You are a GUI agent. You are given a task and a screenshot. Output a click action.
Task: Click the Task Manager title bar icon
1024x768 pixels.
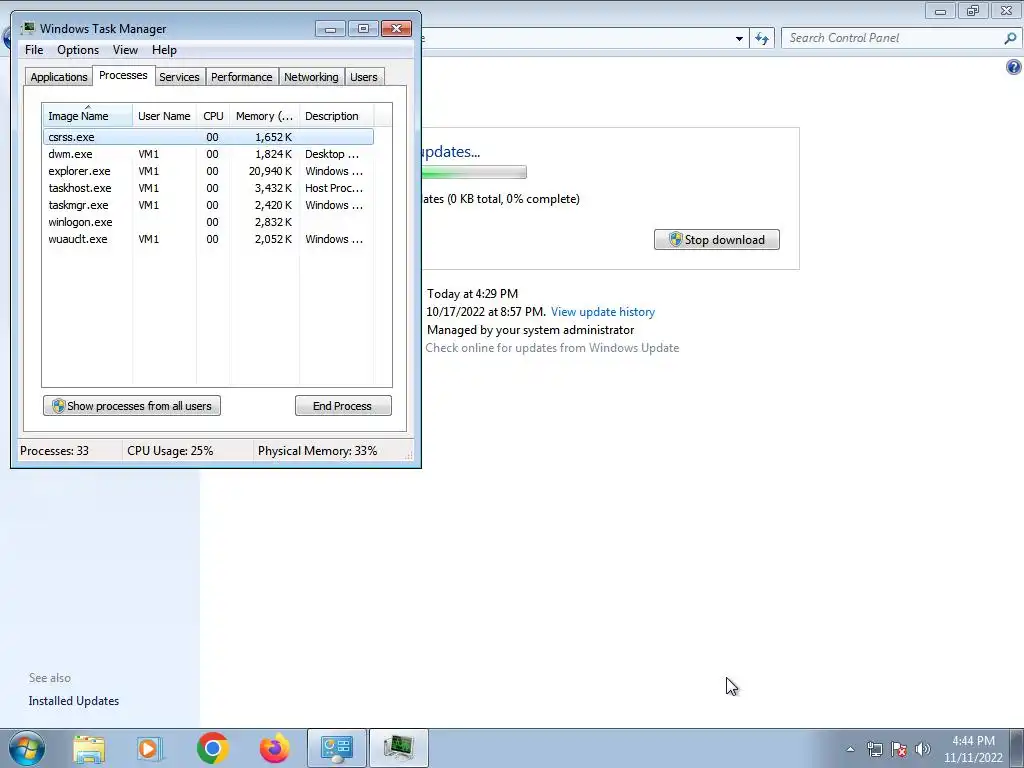coord(28,29)
